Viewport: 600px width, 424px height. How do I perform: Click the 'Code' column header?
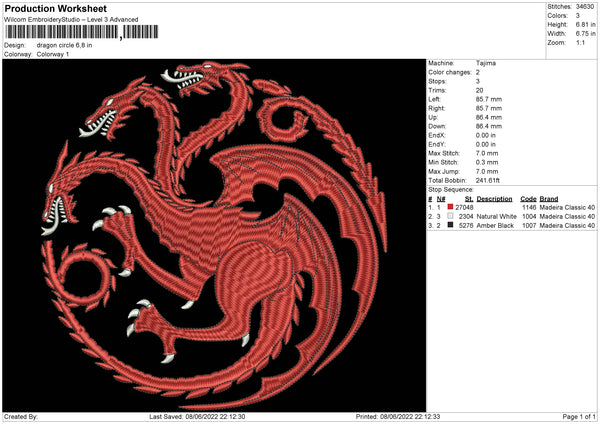click(528, 199)
